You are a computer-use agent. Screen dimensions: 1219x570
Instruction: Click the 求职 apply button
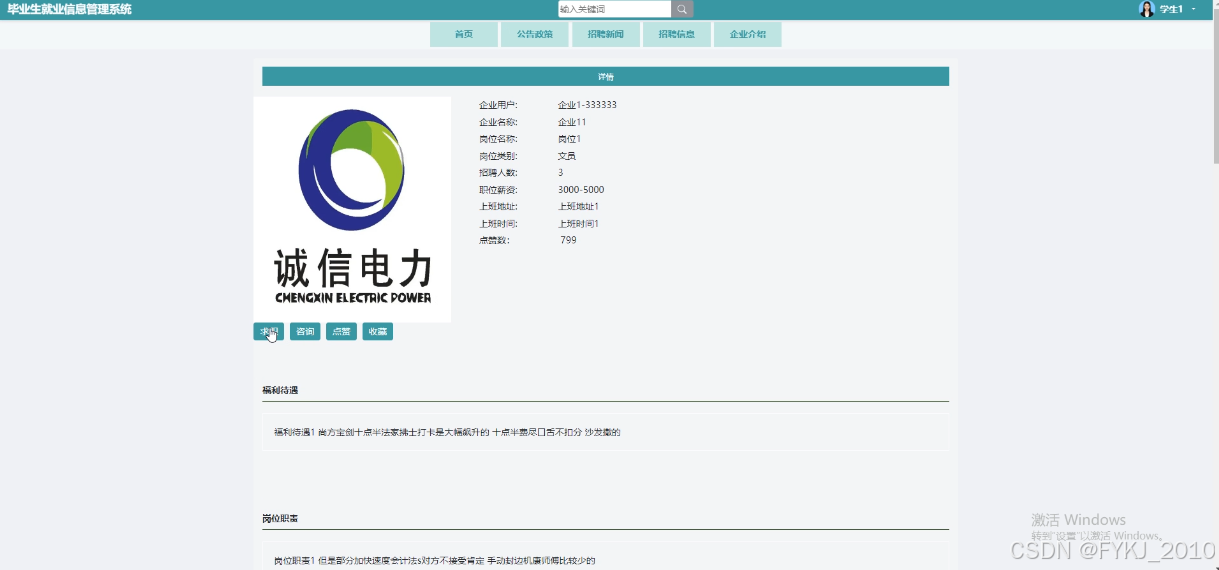pyautogui.click(x=268, y=331)
